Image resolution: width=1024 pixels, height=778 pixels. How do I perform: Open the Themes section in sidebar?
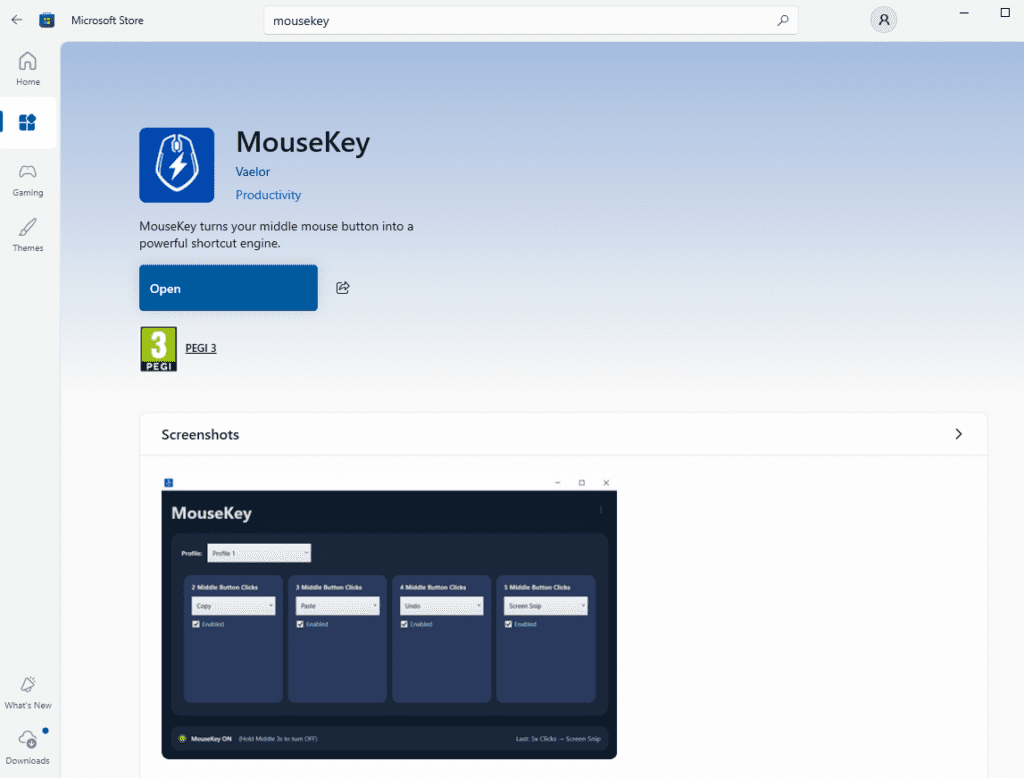(x=27, y=235)
